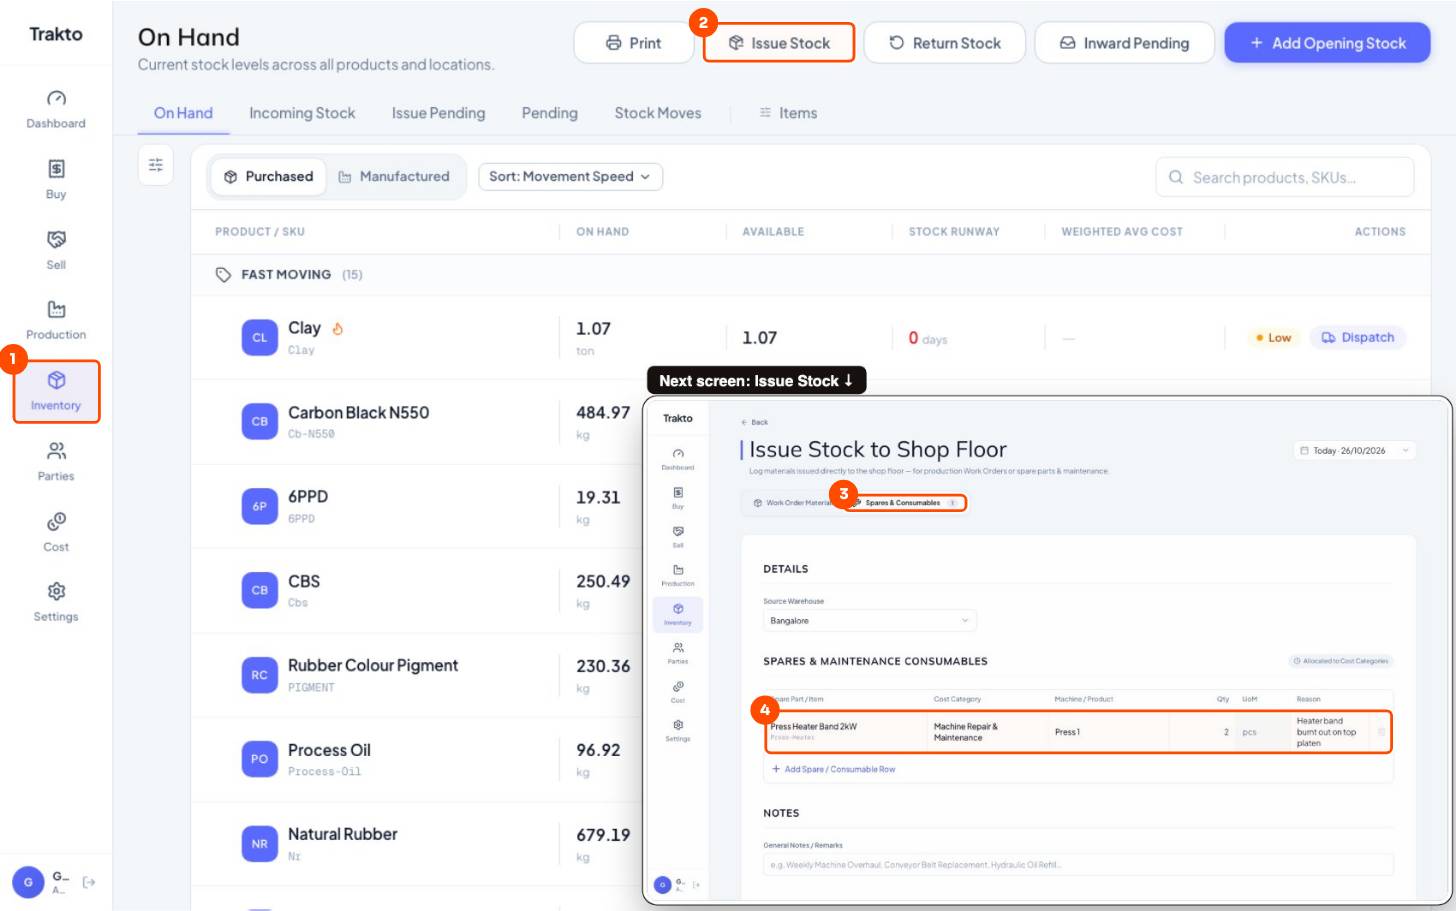
Task: Open the Stock Moves tab
Action: (658, 113)
